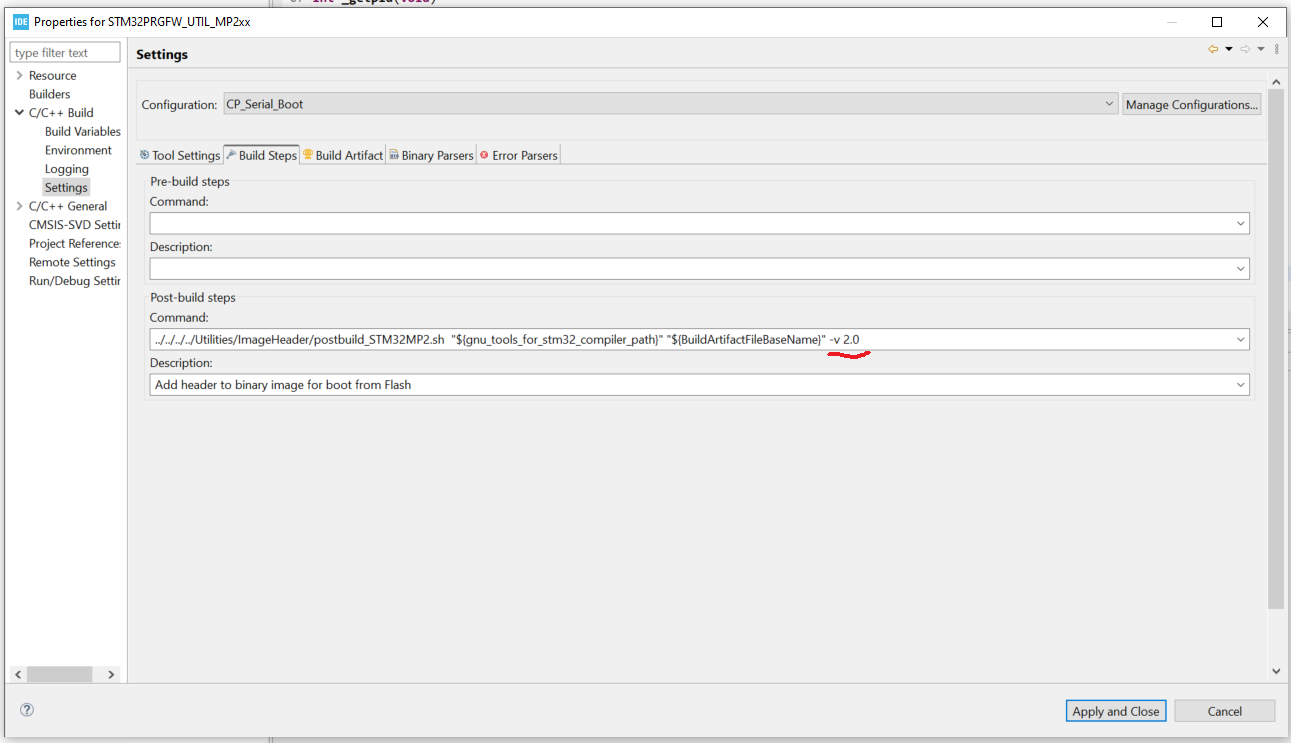Switch to the Build Steps tab
This screenshot has width=1291, height=743.
point(261,155)
